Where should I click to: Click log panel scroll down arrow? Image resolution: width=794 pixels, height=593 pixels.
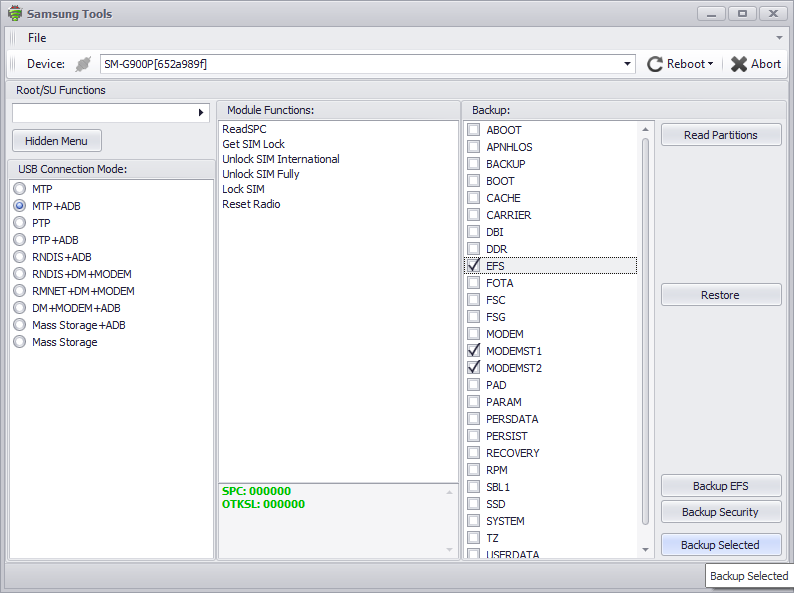point(449,550)
